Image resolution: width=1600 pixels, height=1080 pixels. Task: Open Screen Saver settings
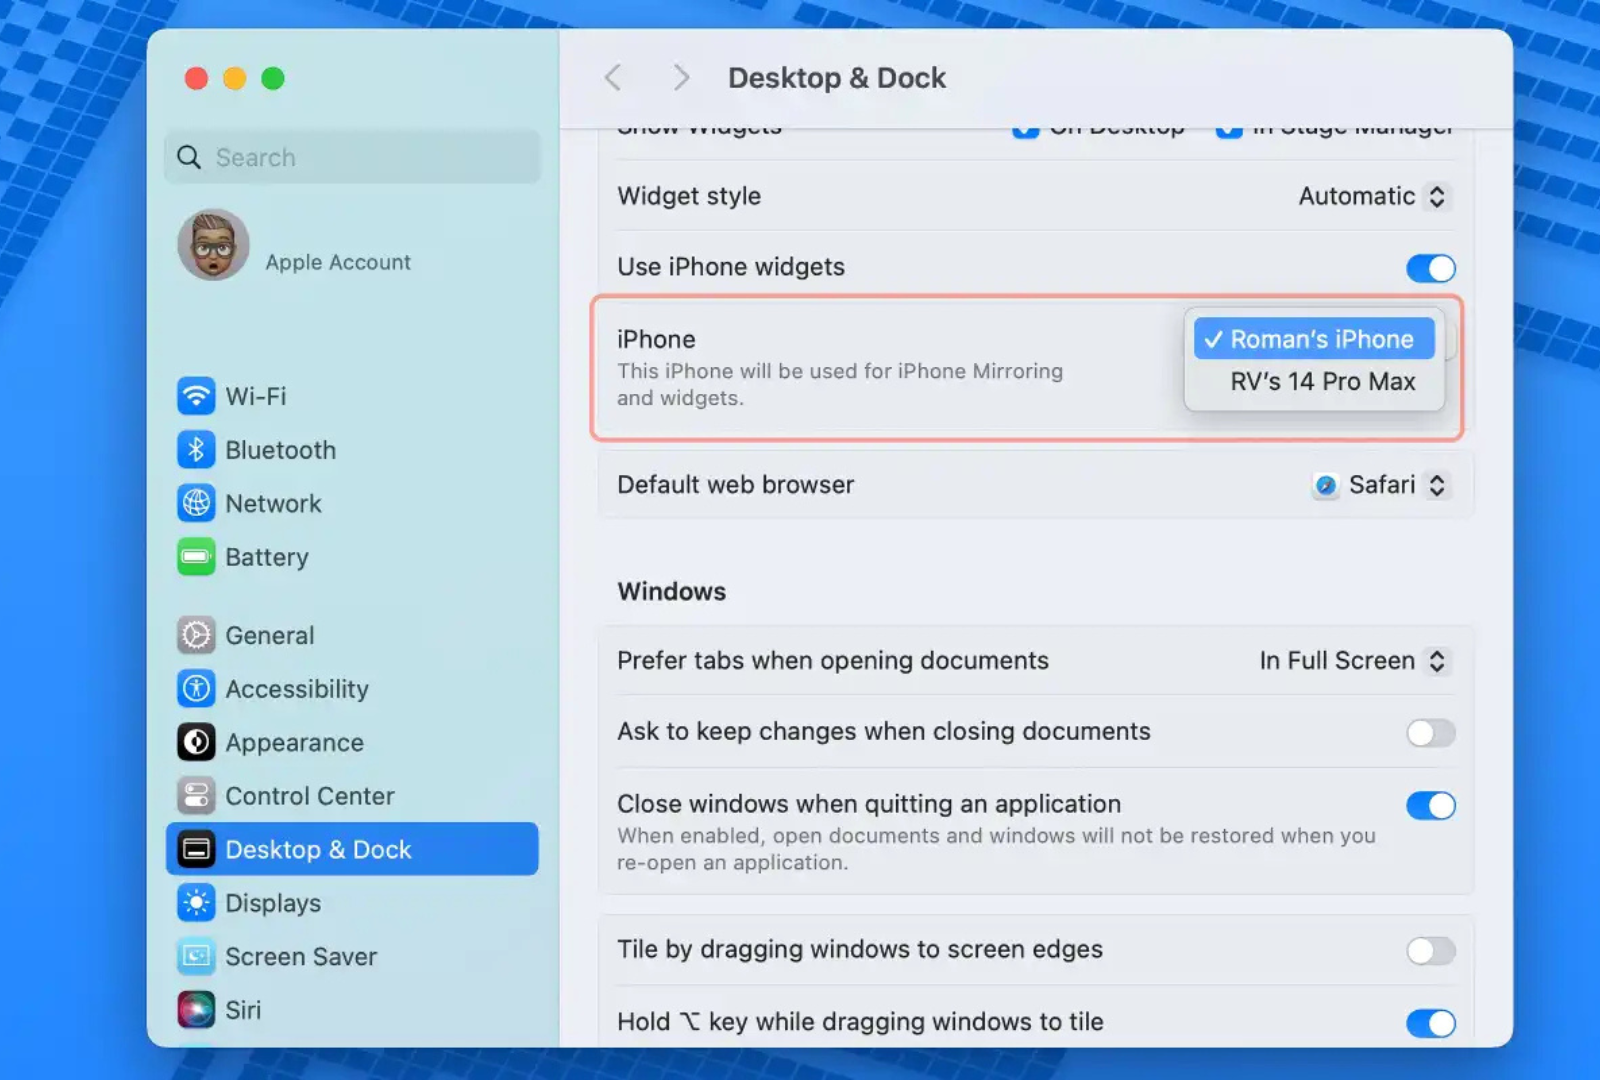(300, 956)
